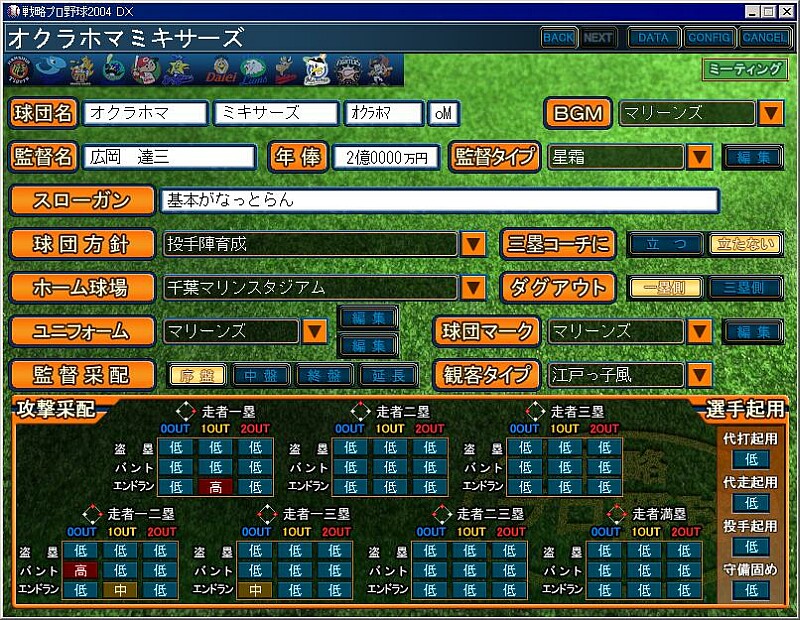This screenshot has width=800, height=620.
Task: Choose 三塁側 for the dugout
Action: pos(744,288)
